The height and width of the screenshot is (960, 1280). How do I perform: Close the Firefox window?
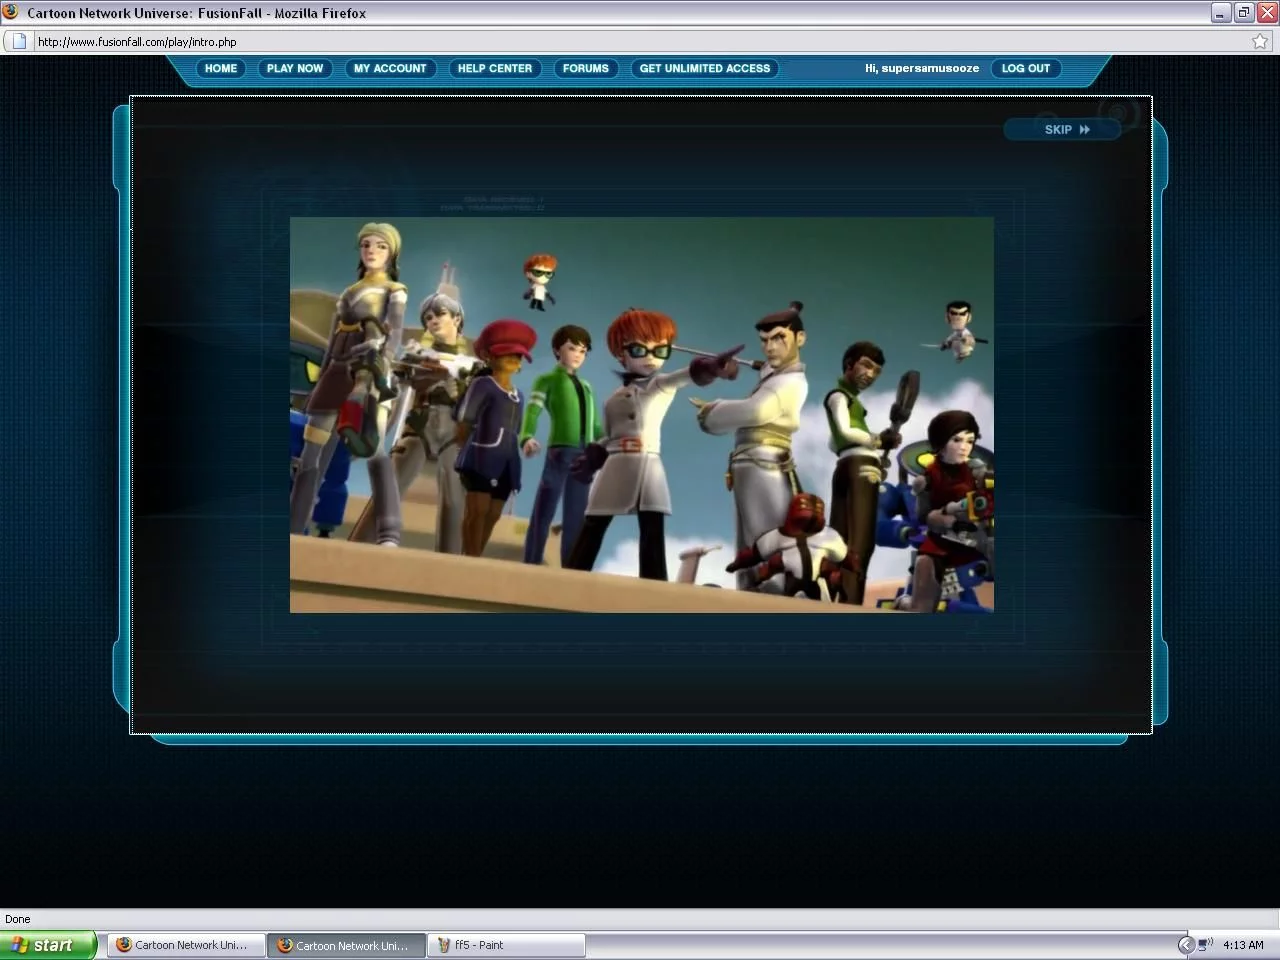[1267, 13]
